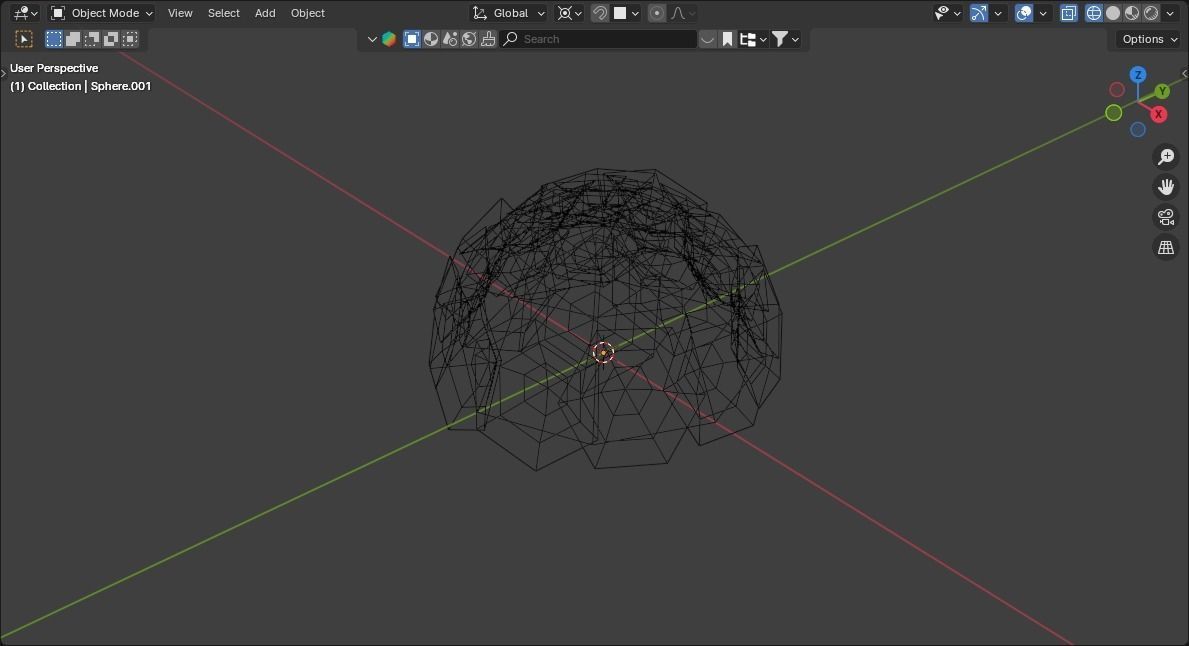Click the red X axis gizmo
This screenshot has height=646, width=1189.
1158,114
